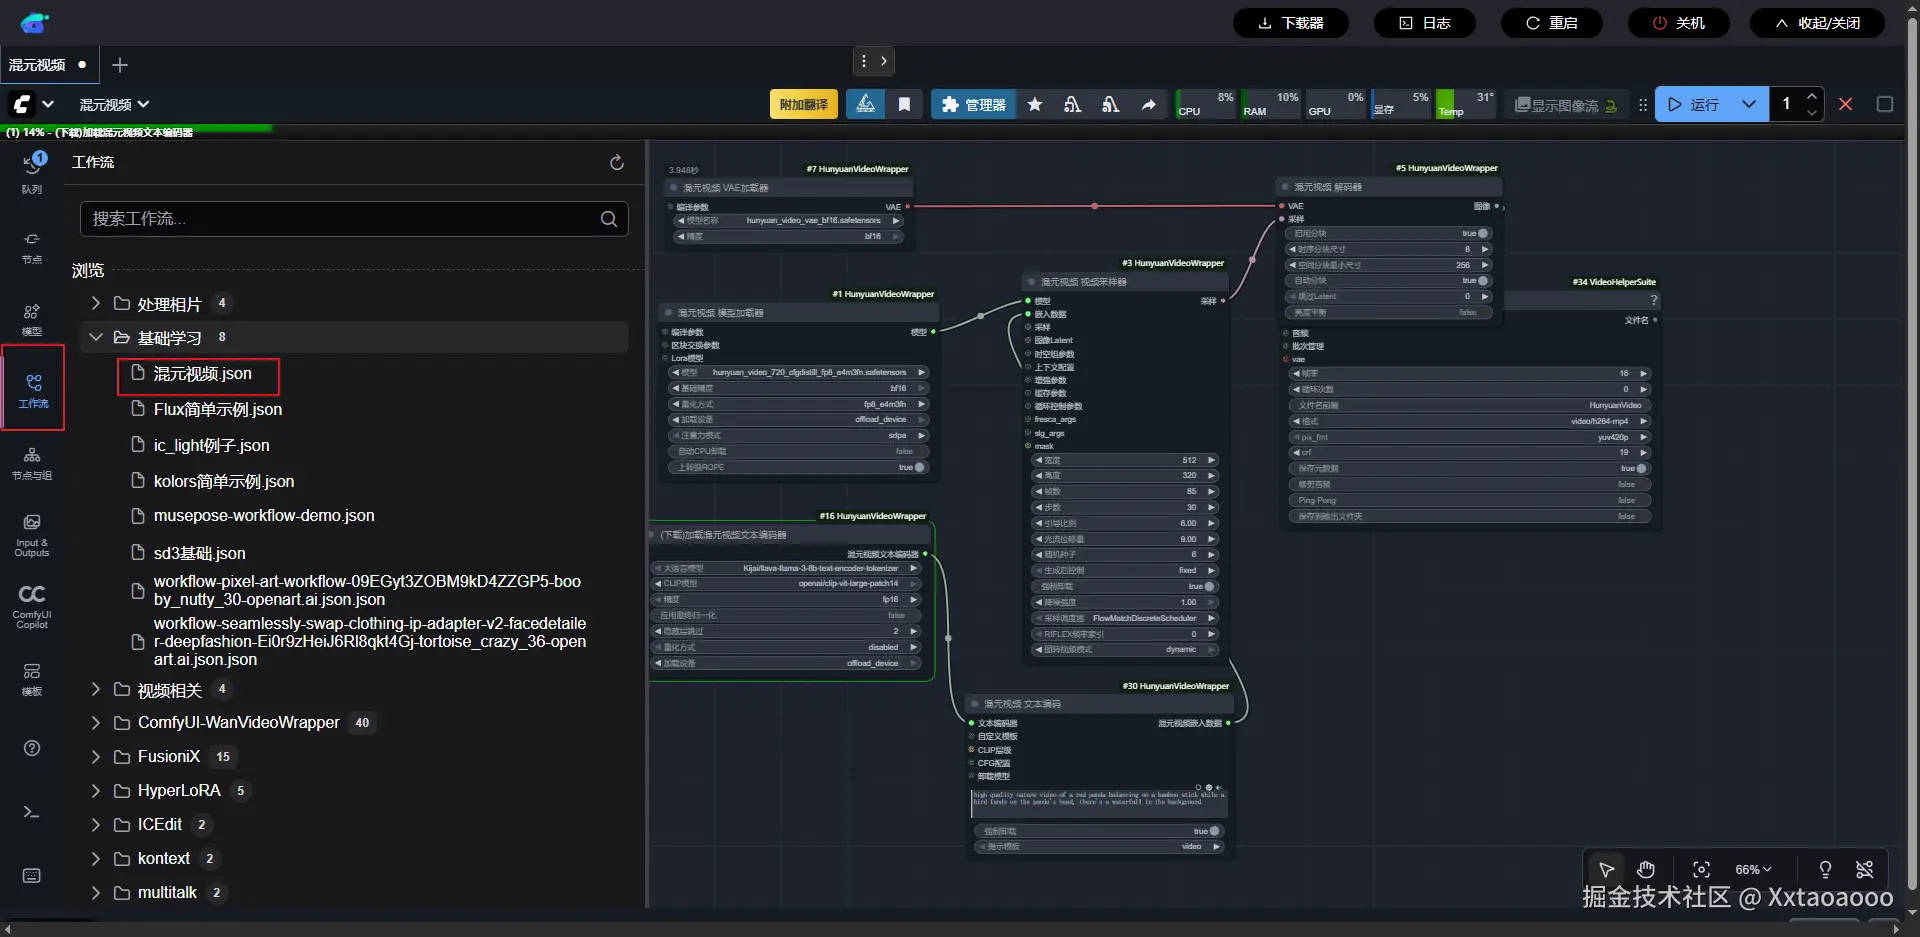Screen dimensions: 1920x937
Task: Toggle 自动分块 switch in the decode node
Action: [x=1388, y=281]
